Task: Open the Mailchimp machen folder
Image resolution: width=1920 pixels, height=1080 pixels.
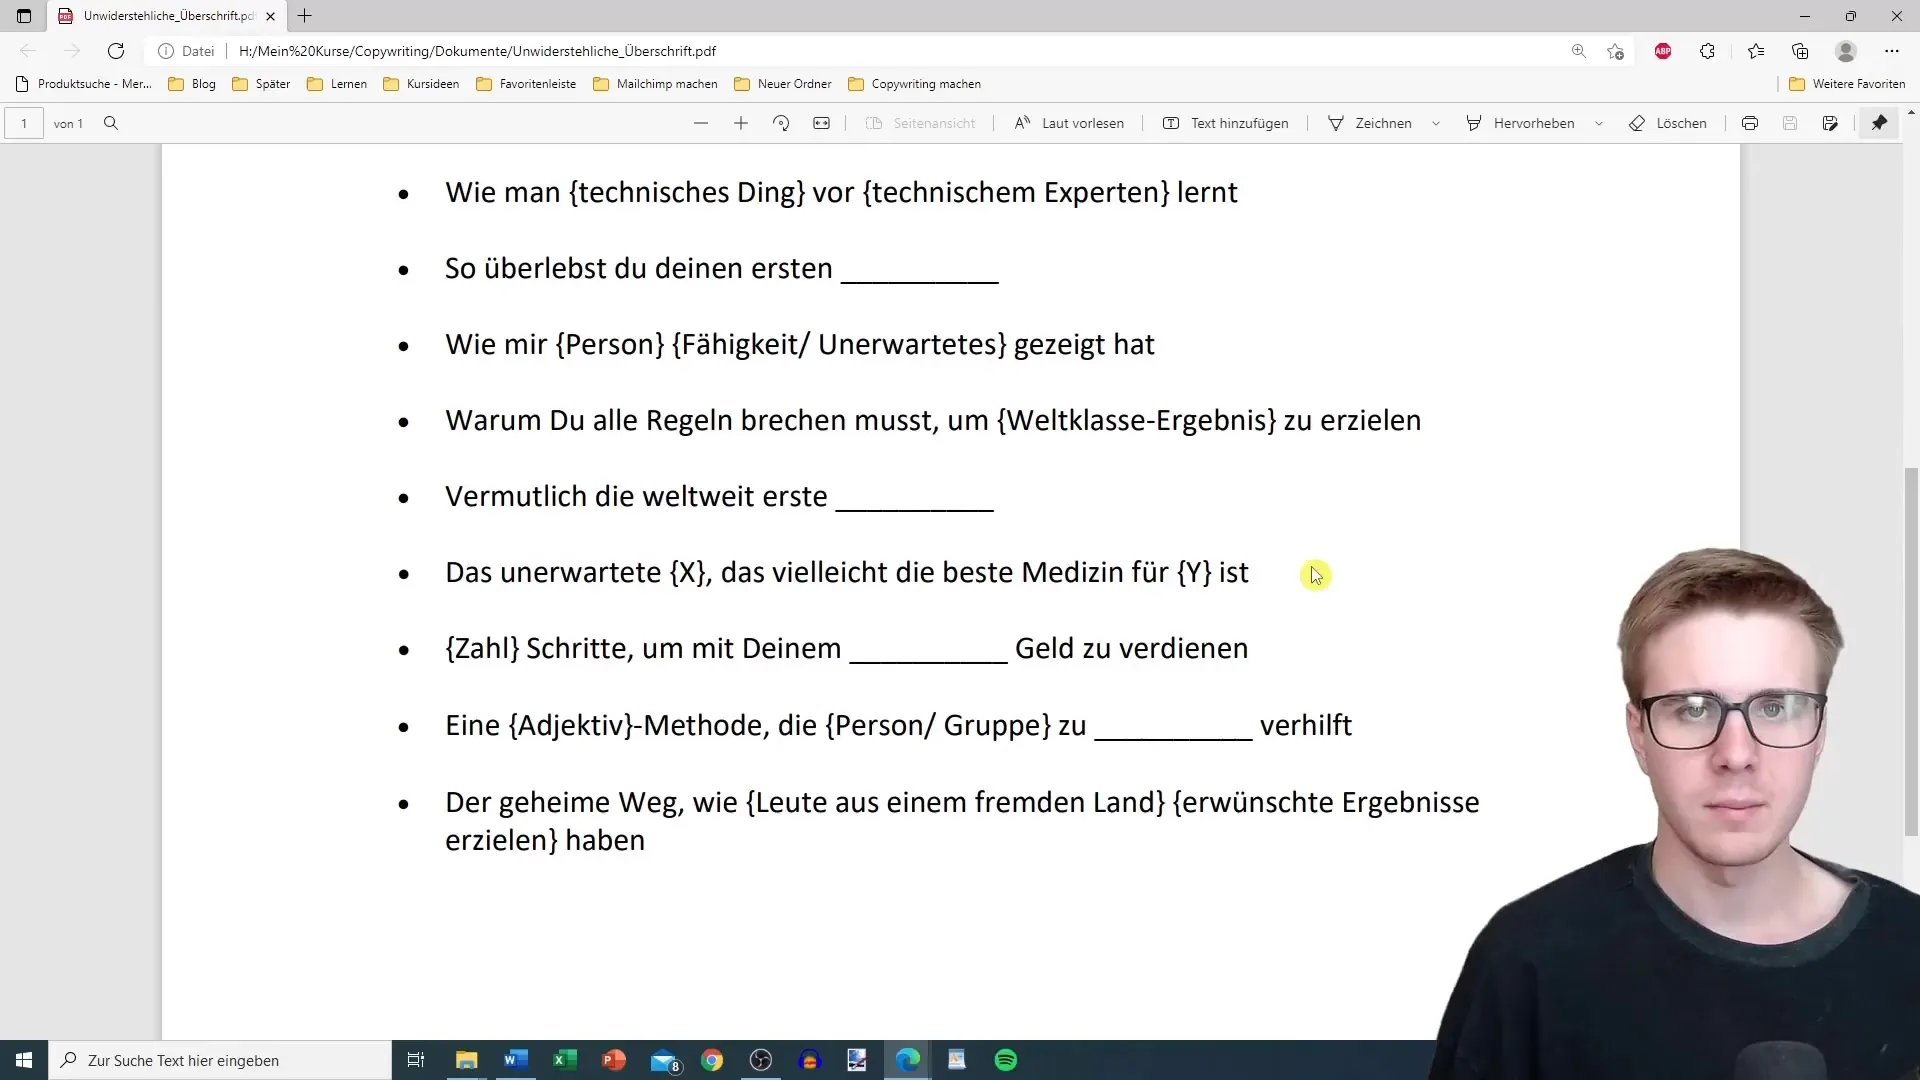Action: (656, 84)
